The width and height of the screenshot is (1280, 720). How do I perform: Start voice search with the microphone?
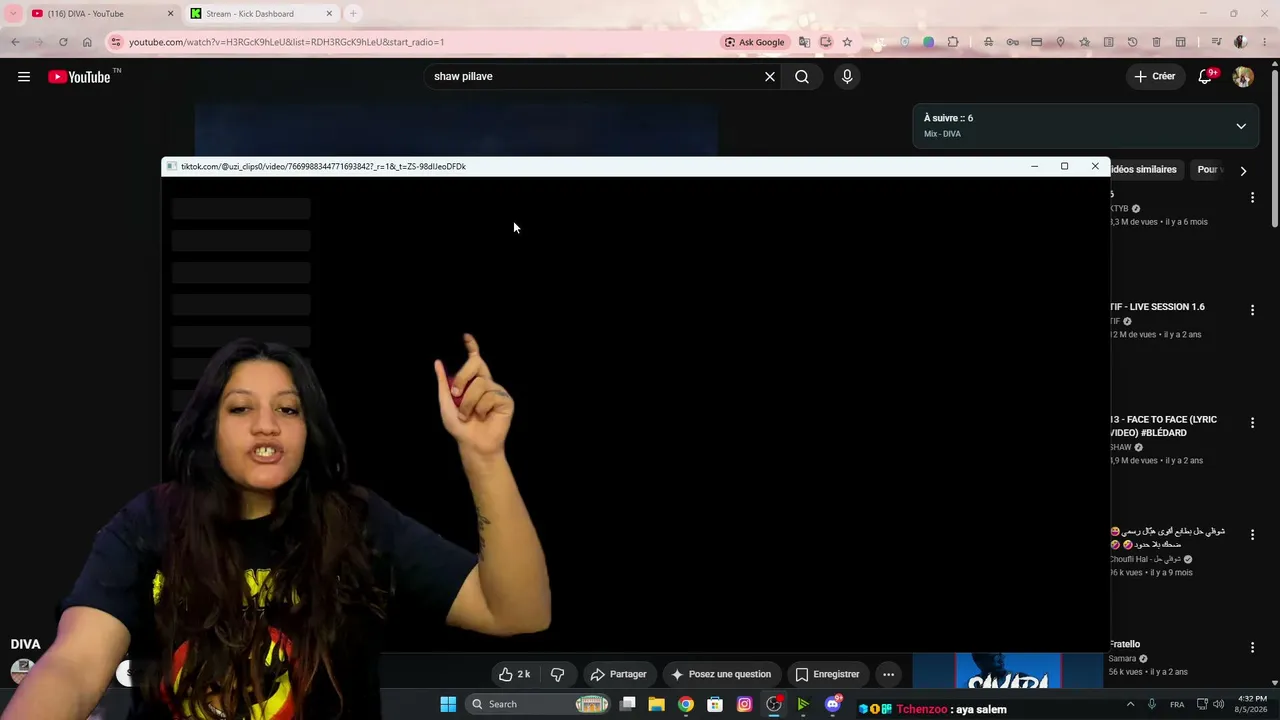[x=847, y=77]
